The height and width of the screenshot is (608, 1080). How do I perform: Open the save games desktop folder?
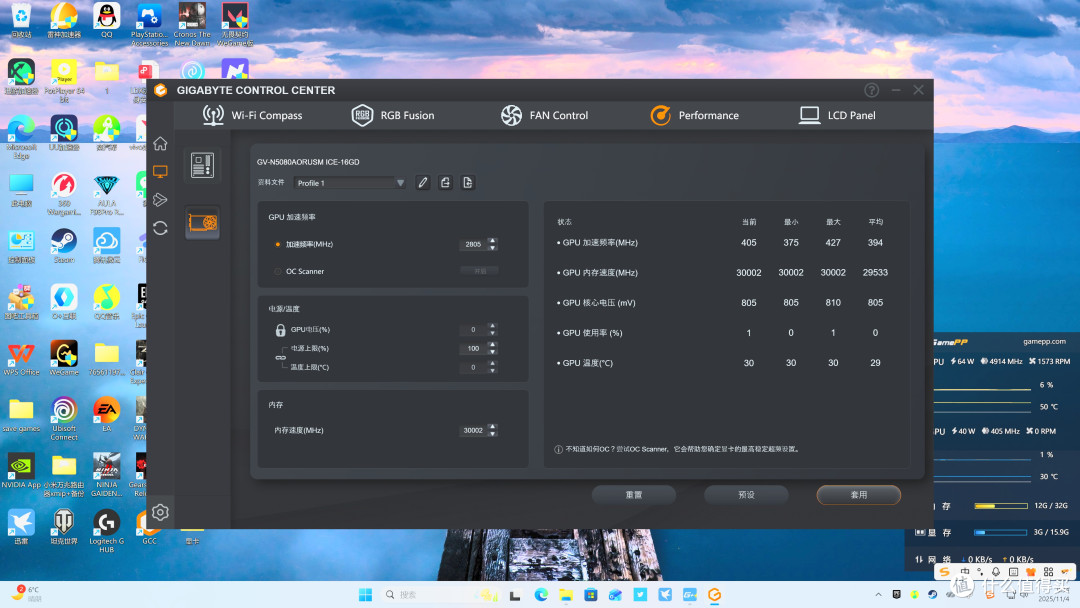tap(21, 415)
